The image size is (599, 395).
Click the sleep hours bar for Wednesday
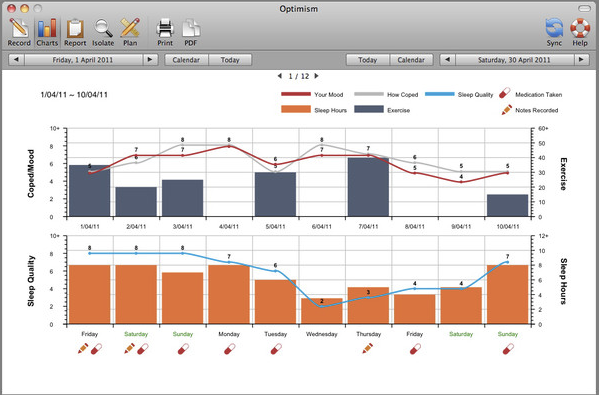pos(322,311)
